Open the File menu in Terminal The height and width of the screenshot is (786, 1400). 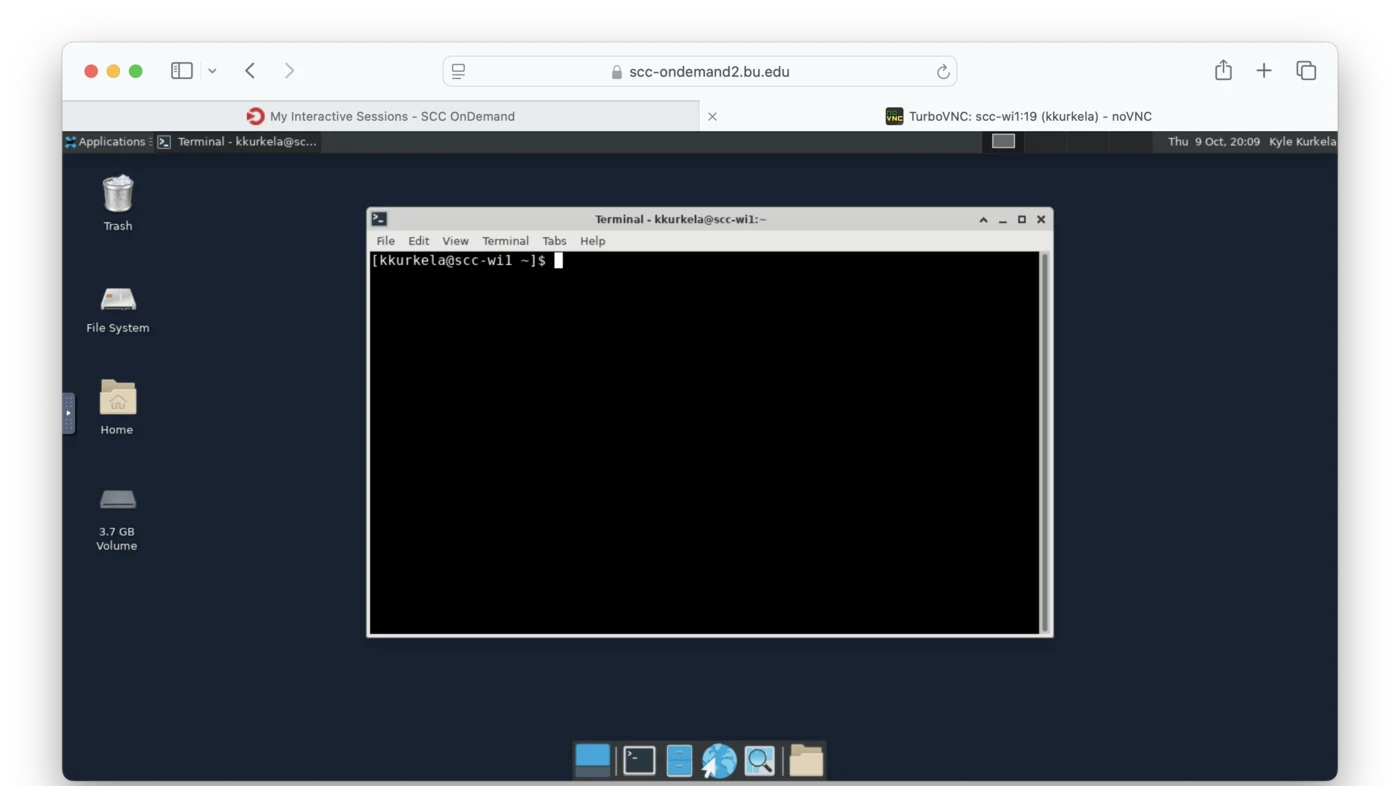pyautogui.click(x=386, y=241)
